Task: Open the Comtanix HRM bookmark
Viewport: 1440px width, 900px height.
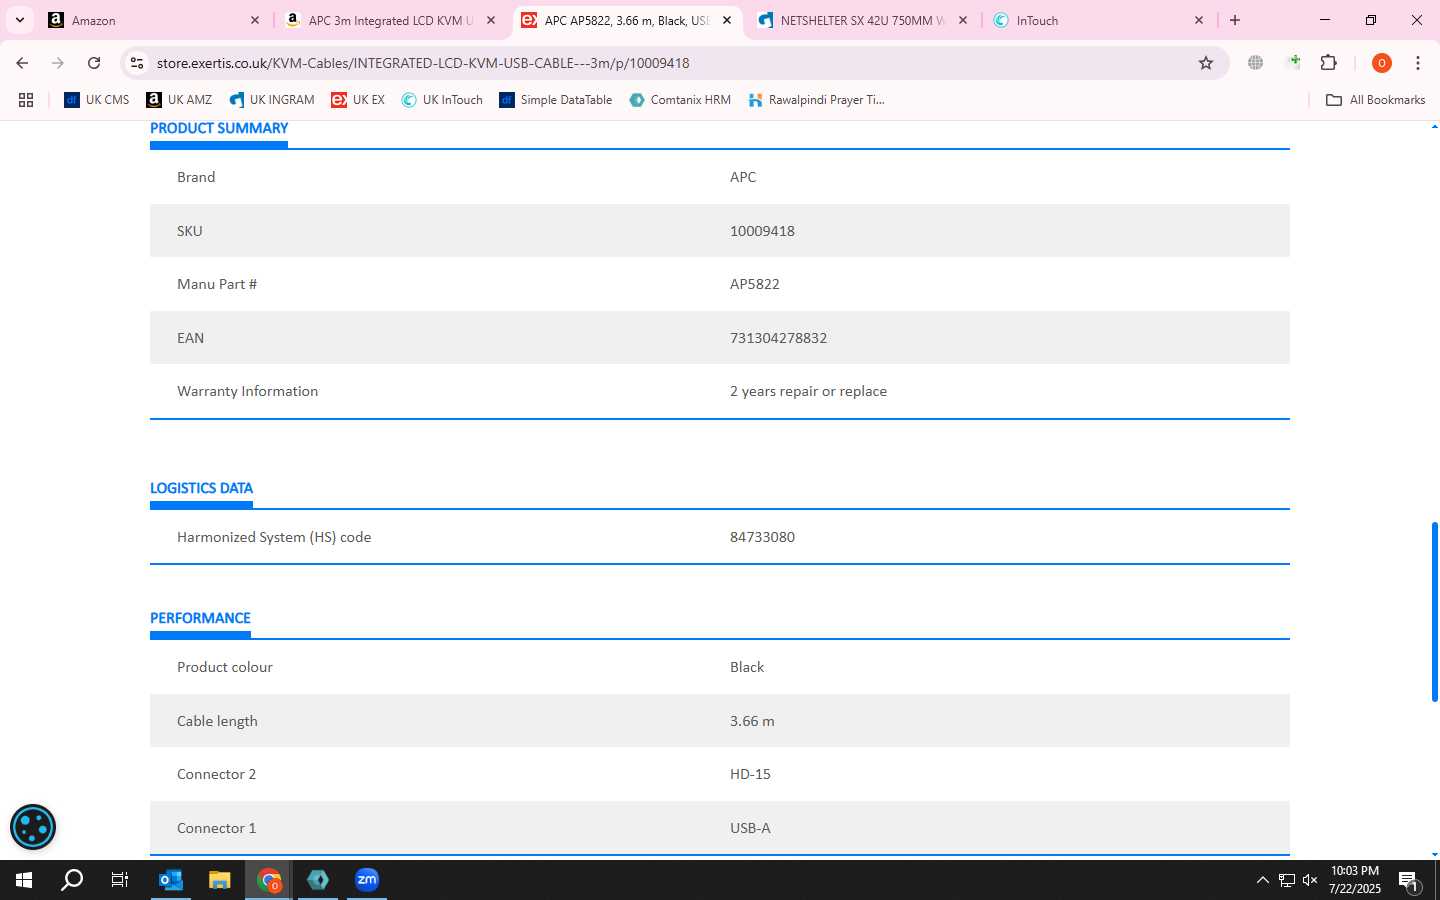Action: pyautogui.click(x=680, y=100)
